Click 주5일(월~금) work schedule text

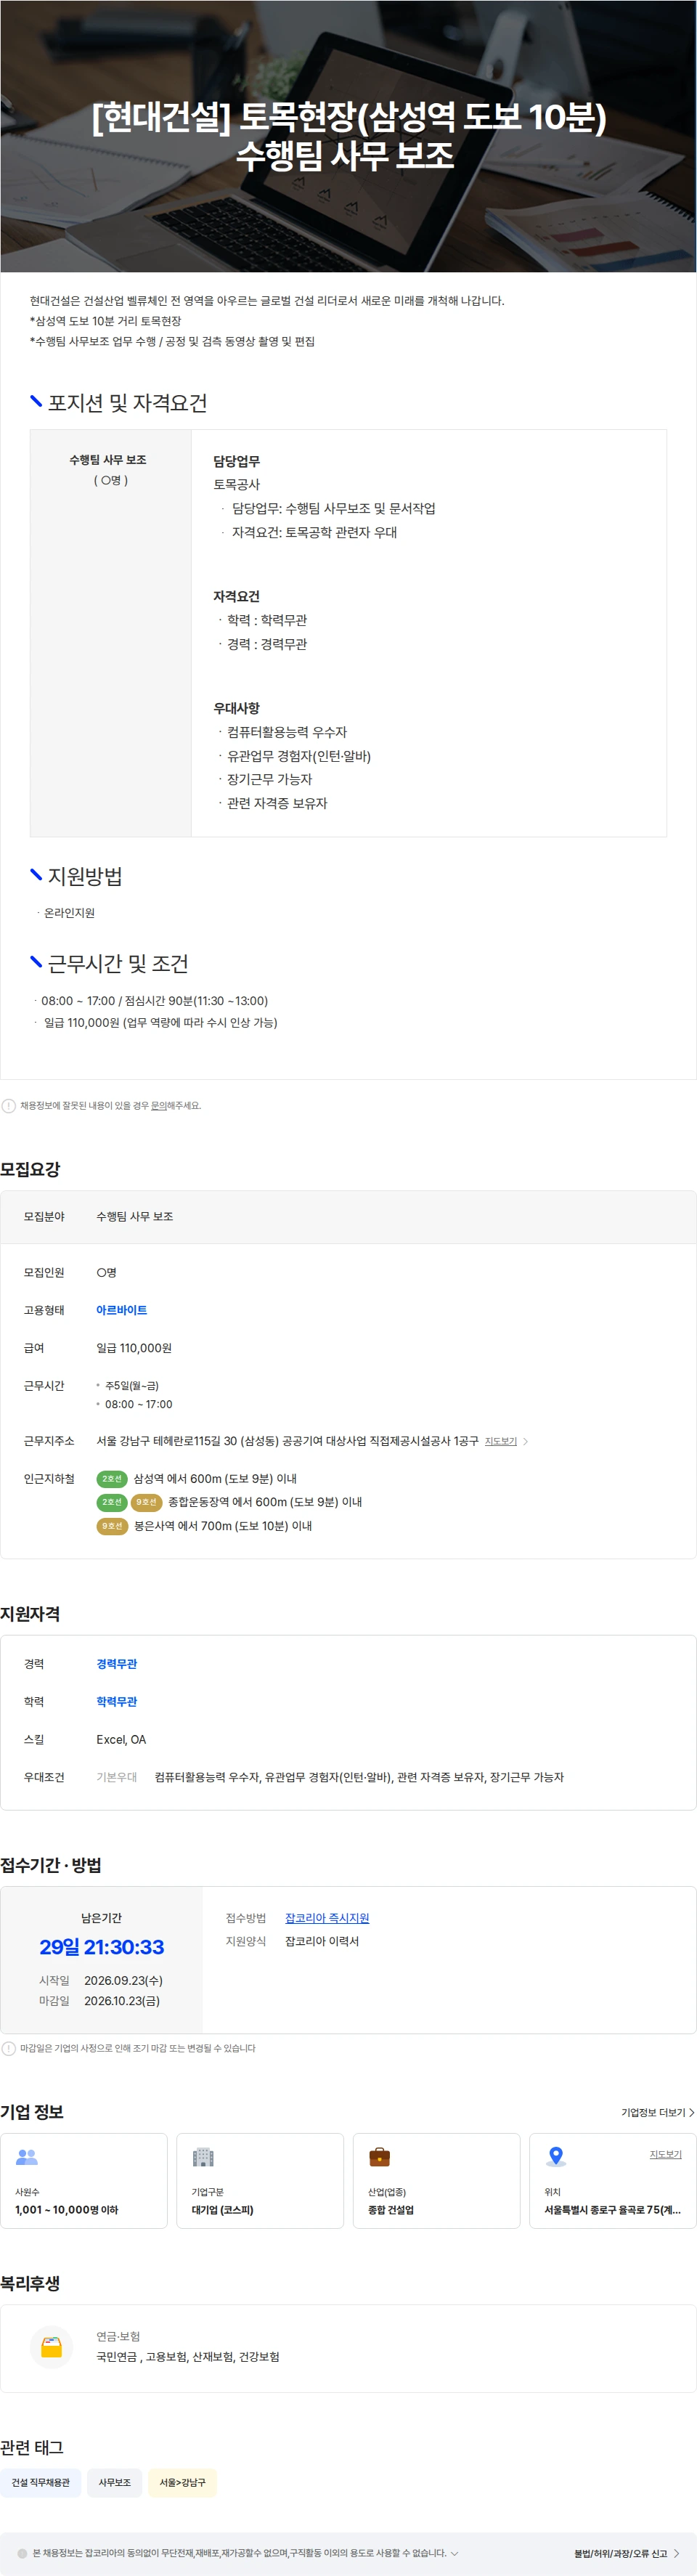pos(132,1385)
